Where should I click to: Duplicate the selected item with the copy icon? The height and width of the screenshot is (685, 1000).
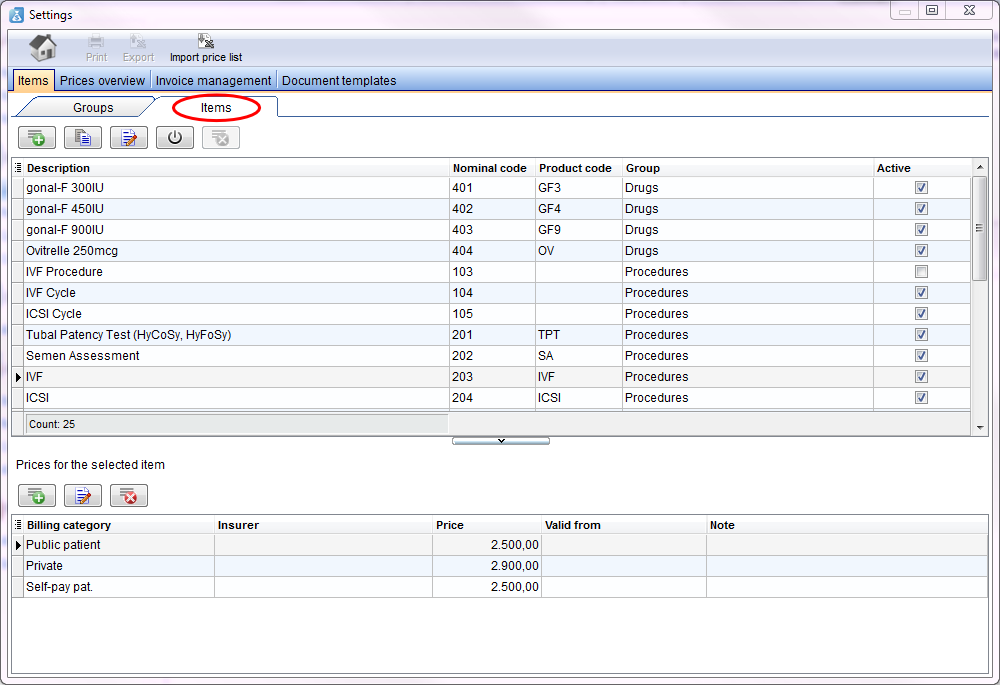83,138
